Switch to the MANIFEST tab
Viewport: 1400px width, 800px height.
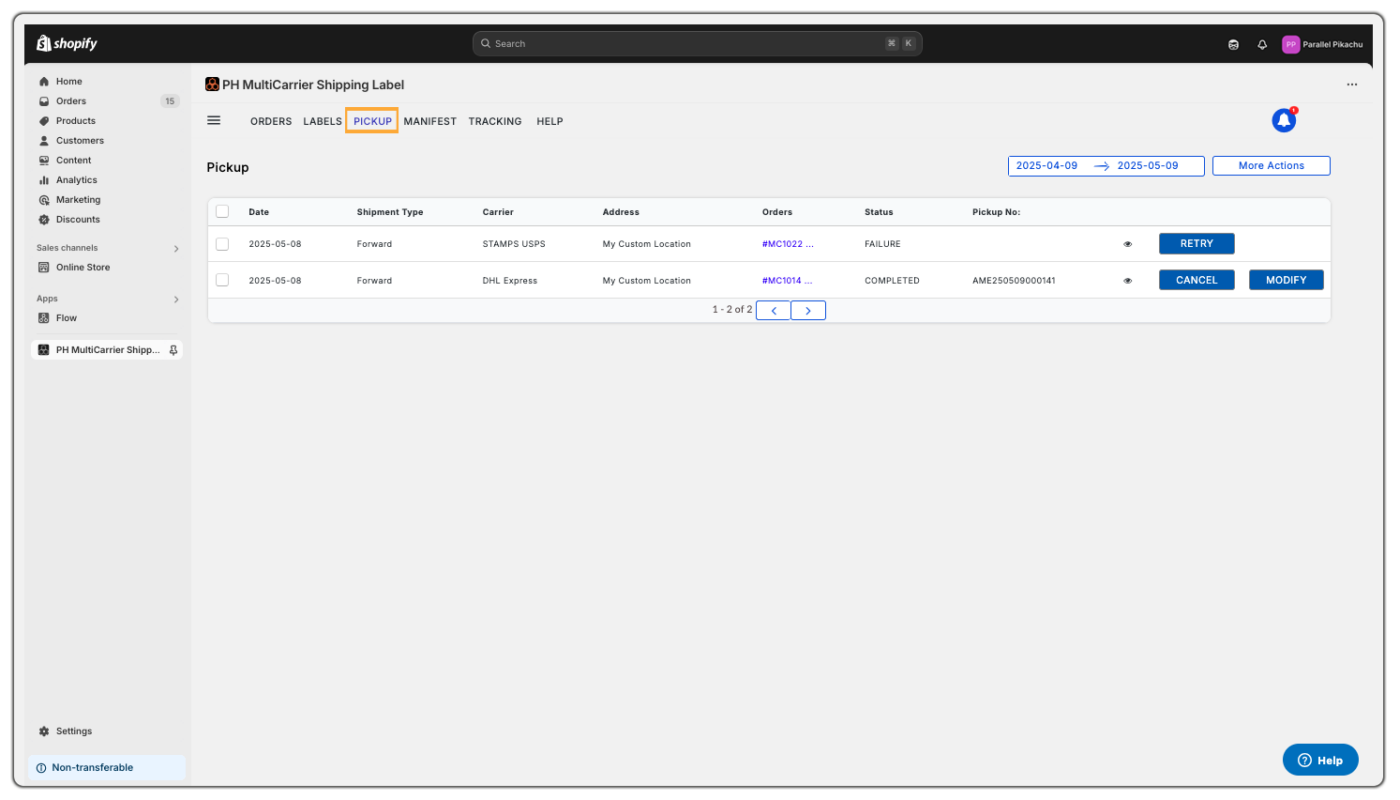tap(430, 121)
